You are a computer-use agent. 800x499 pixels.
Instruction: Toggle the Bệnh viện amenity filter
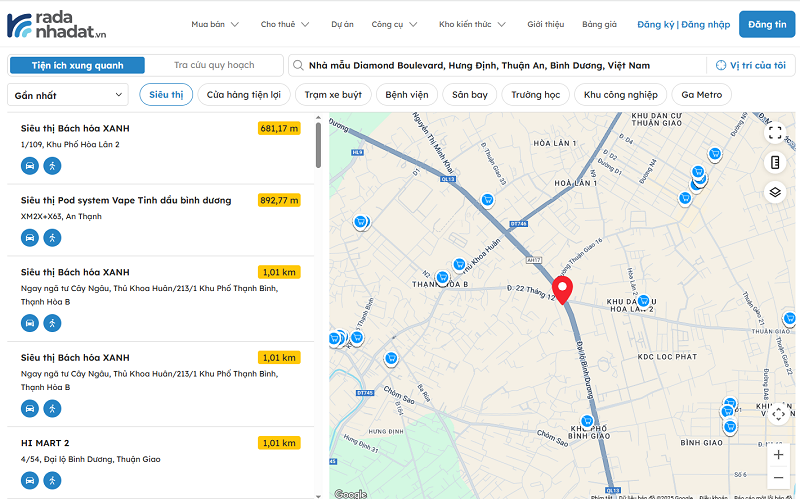pyautogui.click(x=408, y=95)
